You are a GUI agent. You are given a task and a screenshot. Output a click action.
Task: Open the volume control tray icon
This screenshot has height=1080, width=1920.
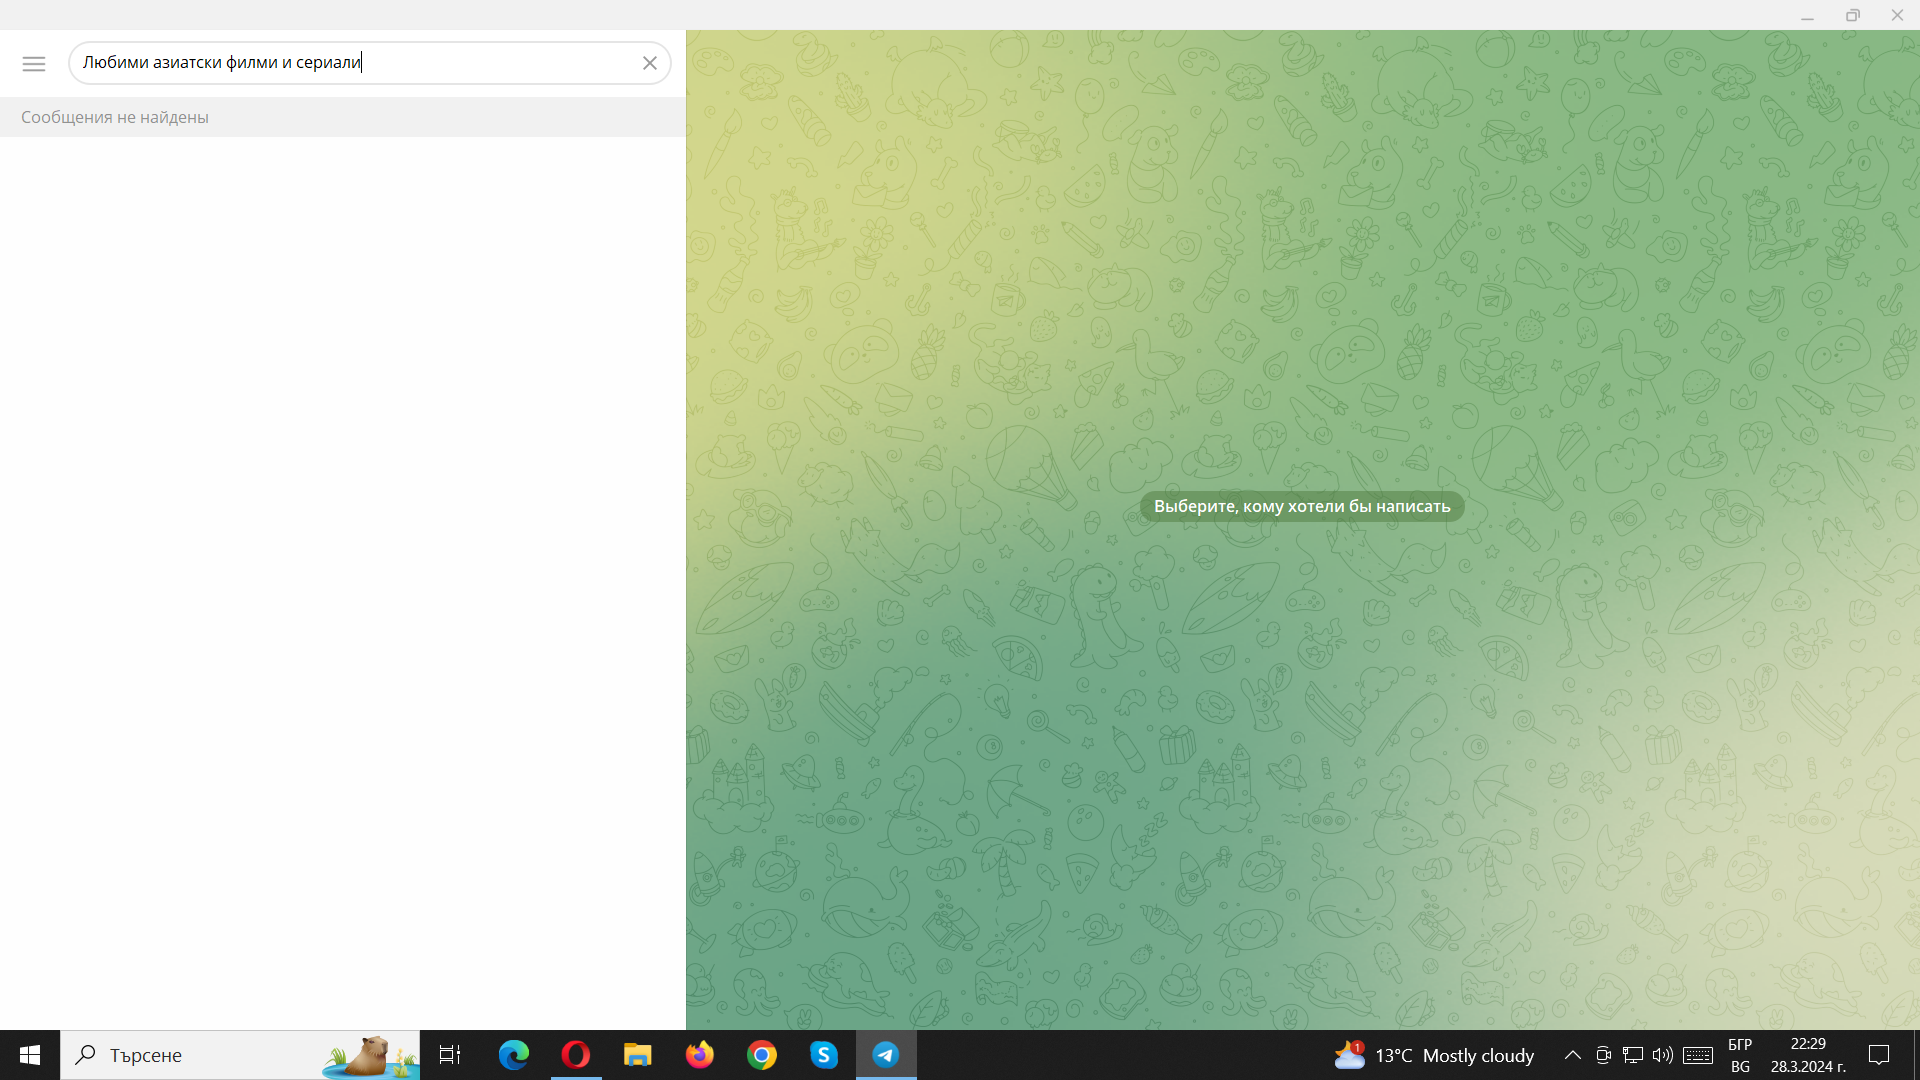click(1663, 1055)
